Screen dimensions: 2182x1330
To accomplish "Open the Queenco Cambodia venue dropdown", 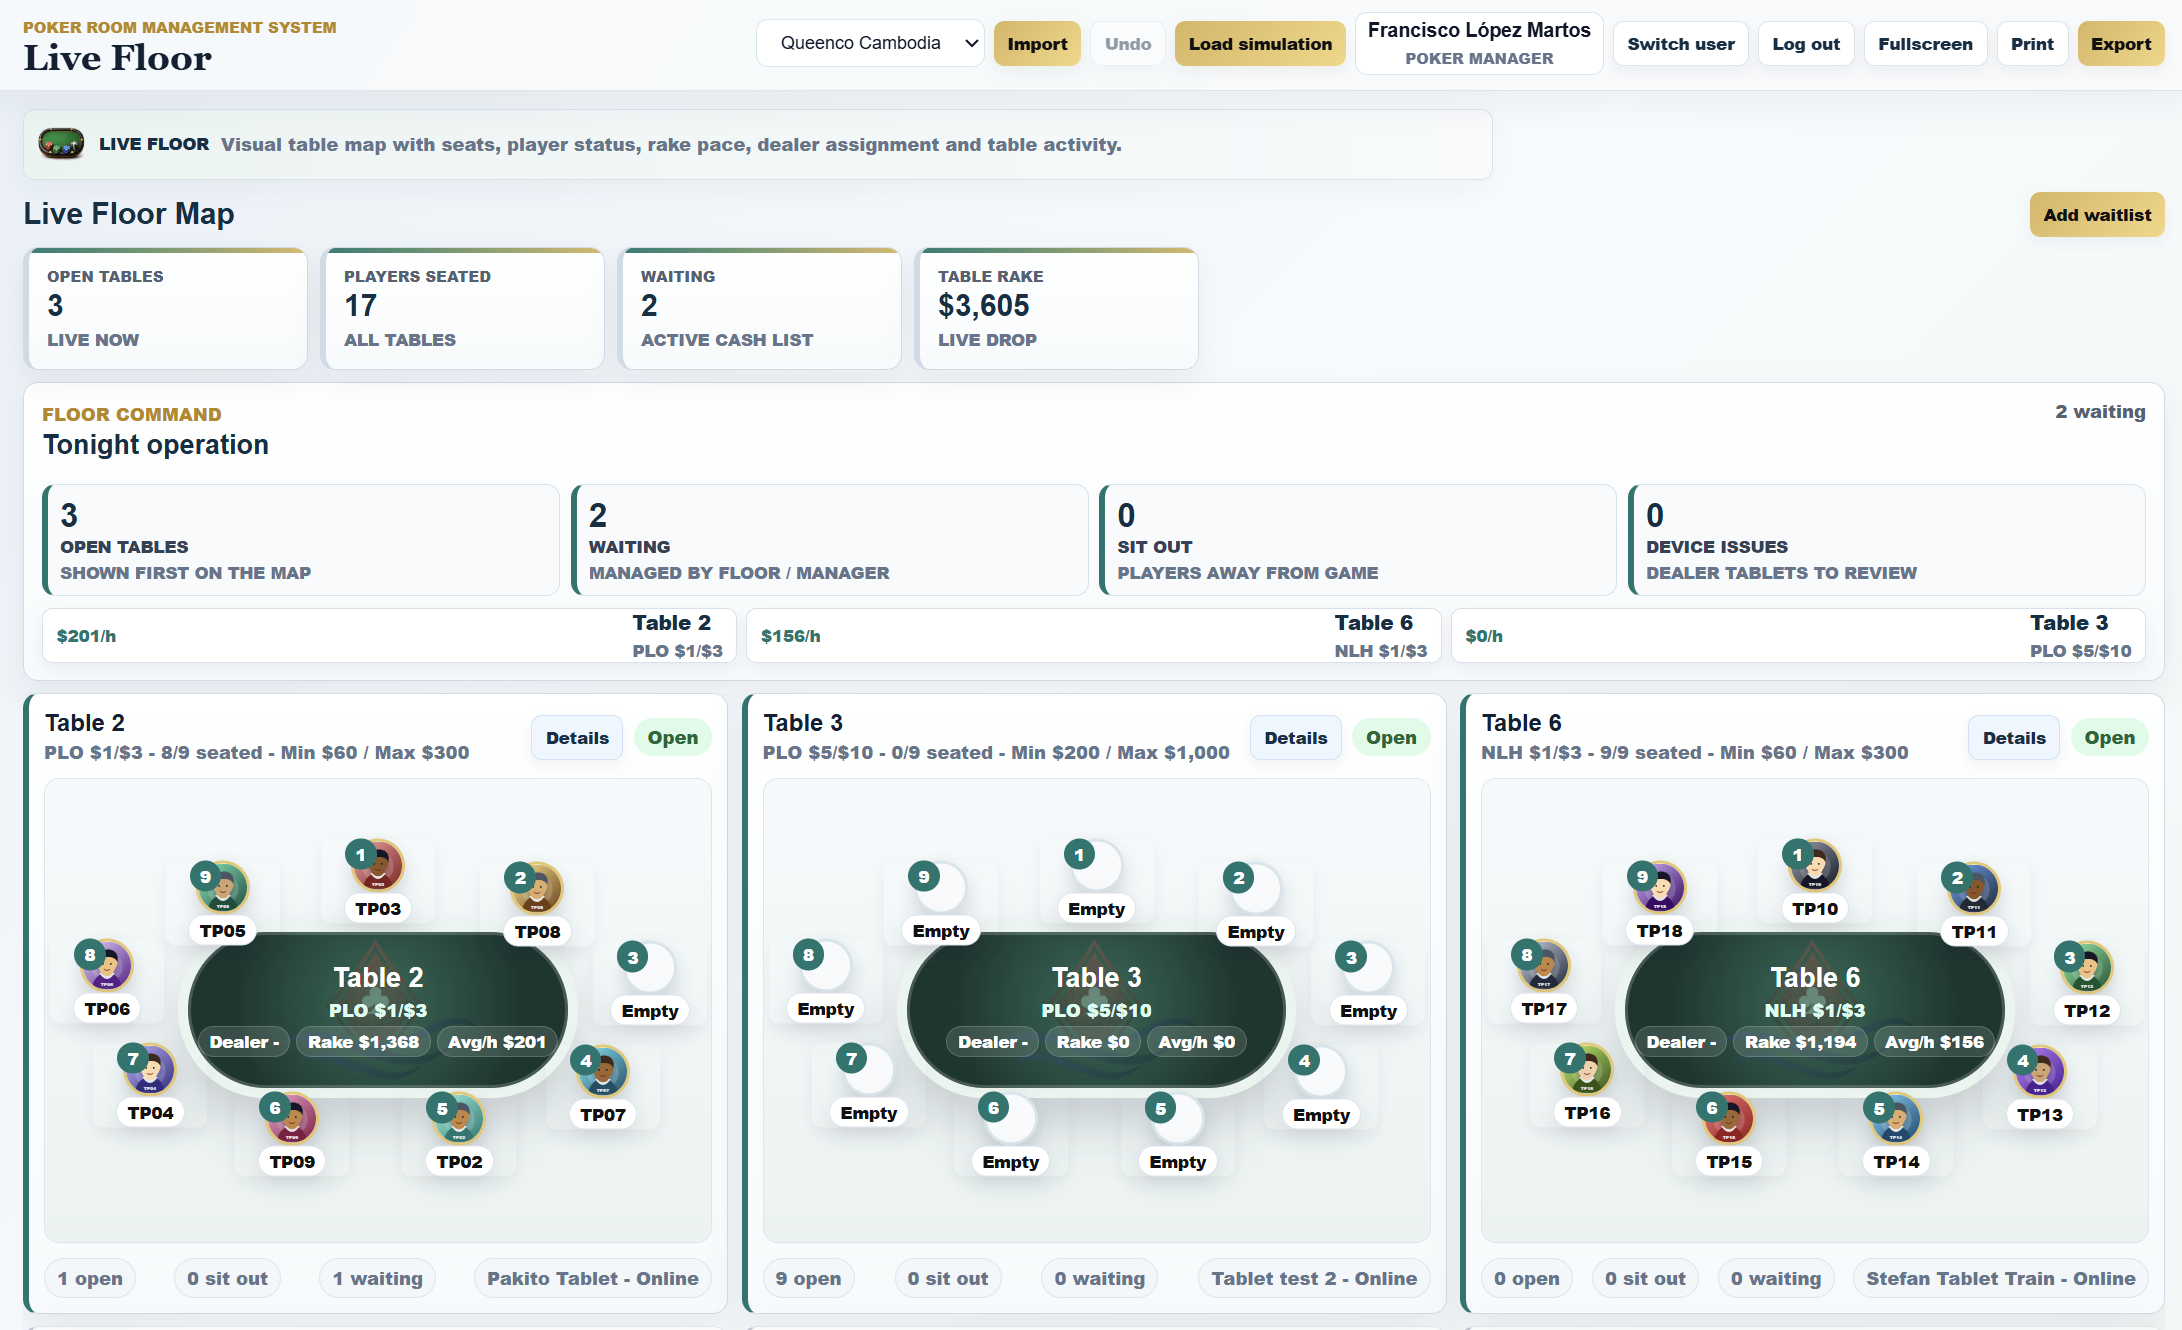I will [x=870, y=43].
